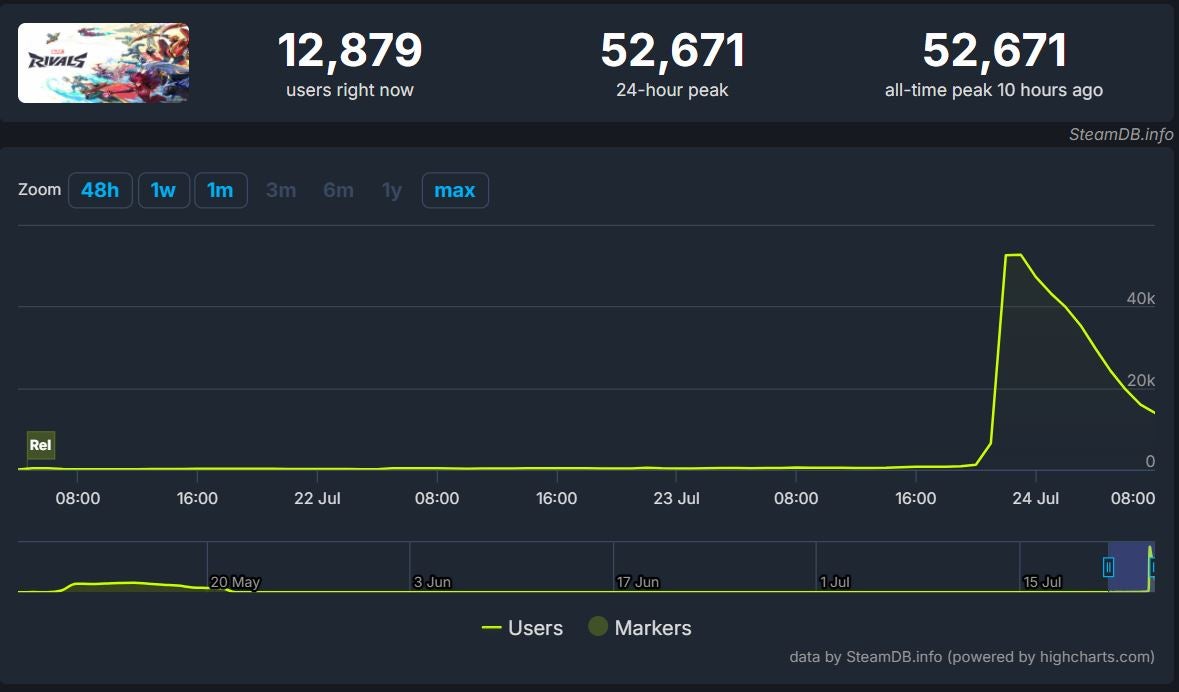Viewport: 1179px width, 692px height.
Task: Click the green line Users legend icon
Action: [x=491, y=628]
